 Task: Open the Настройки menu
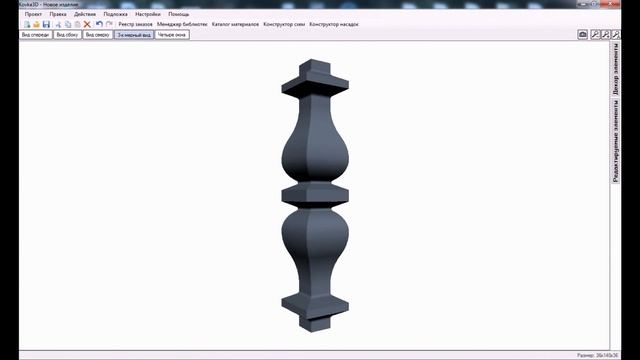148,14
